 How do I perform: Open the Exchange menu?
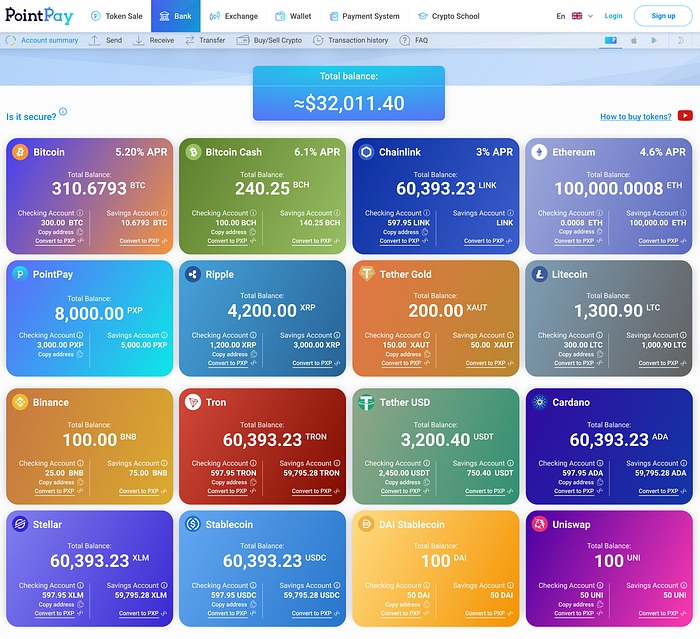tap(233, 16)
